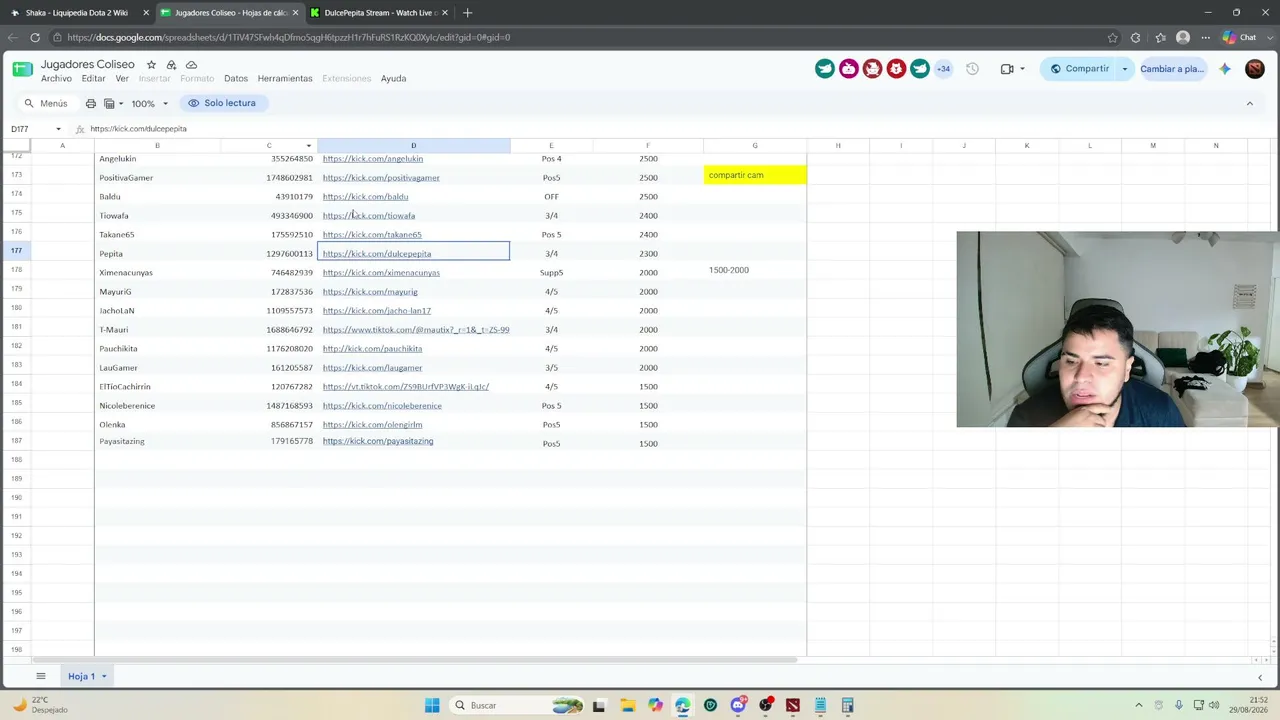Bookmark this page with star icon
The height and width of the screenshot is (720, 1280).
(x=1112, y=37)
